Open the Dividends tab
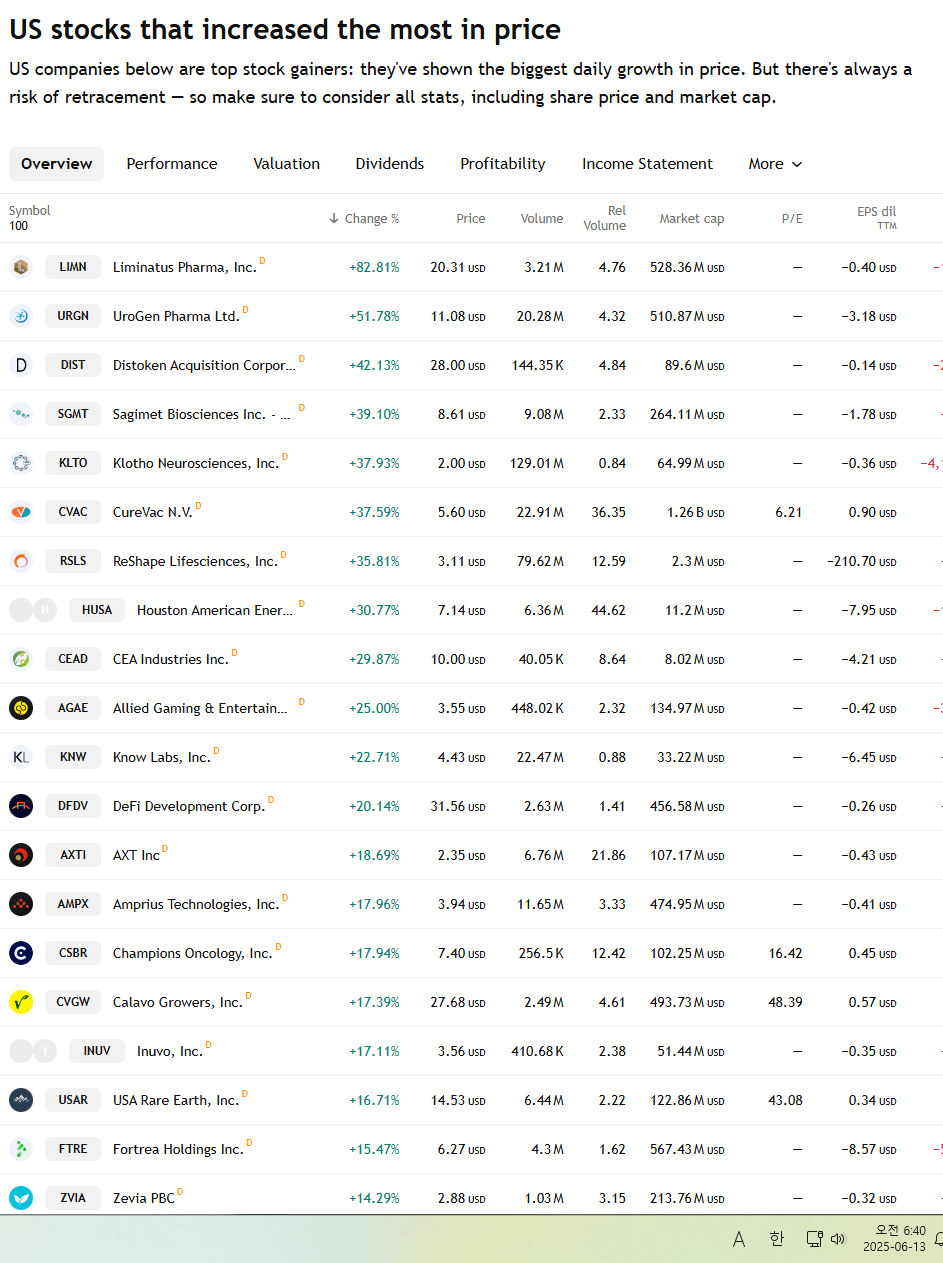943x1263 pixels. (390, 164)
